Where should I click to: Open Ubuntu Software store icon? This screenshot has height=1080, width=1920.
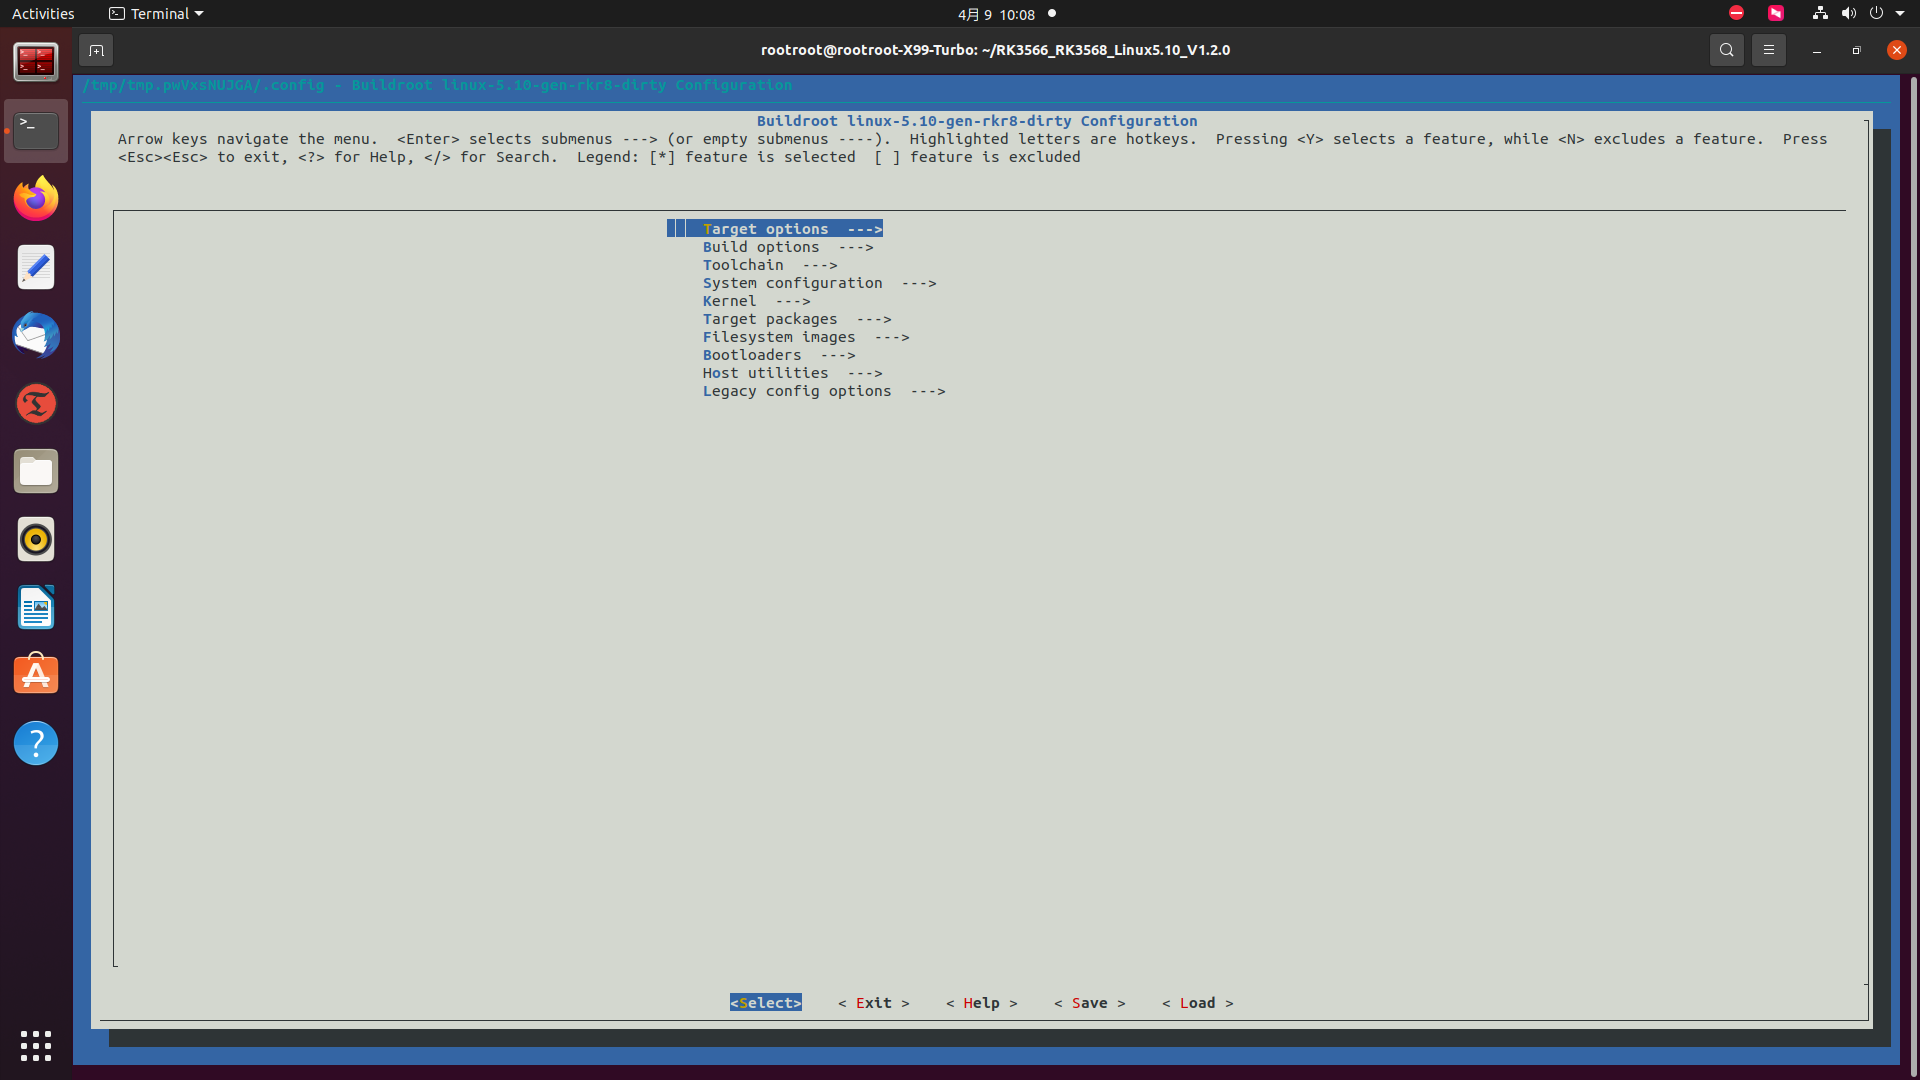[x=36, y=675]
